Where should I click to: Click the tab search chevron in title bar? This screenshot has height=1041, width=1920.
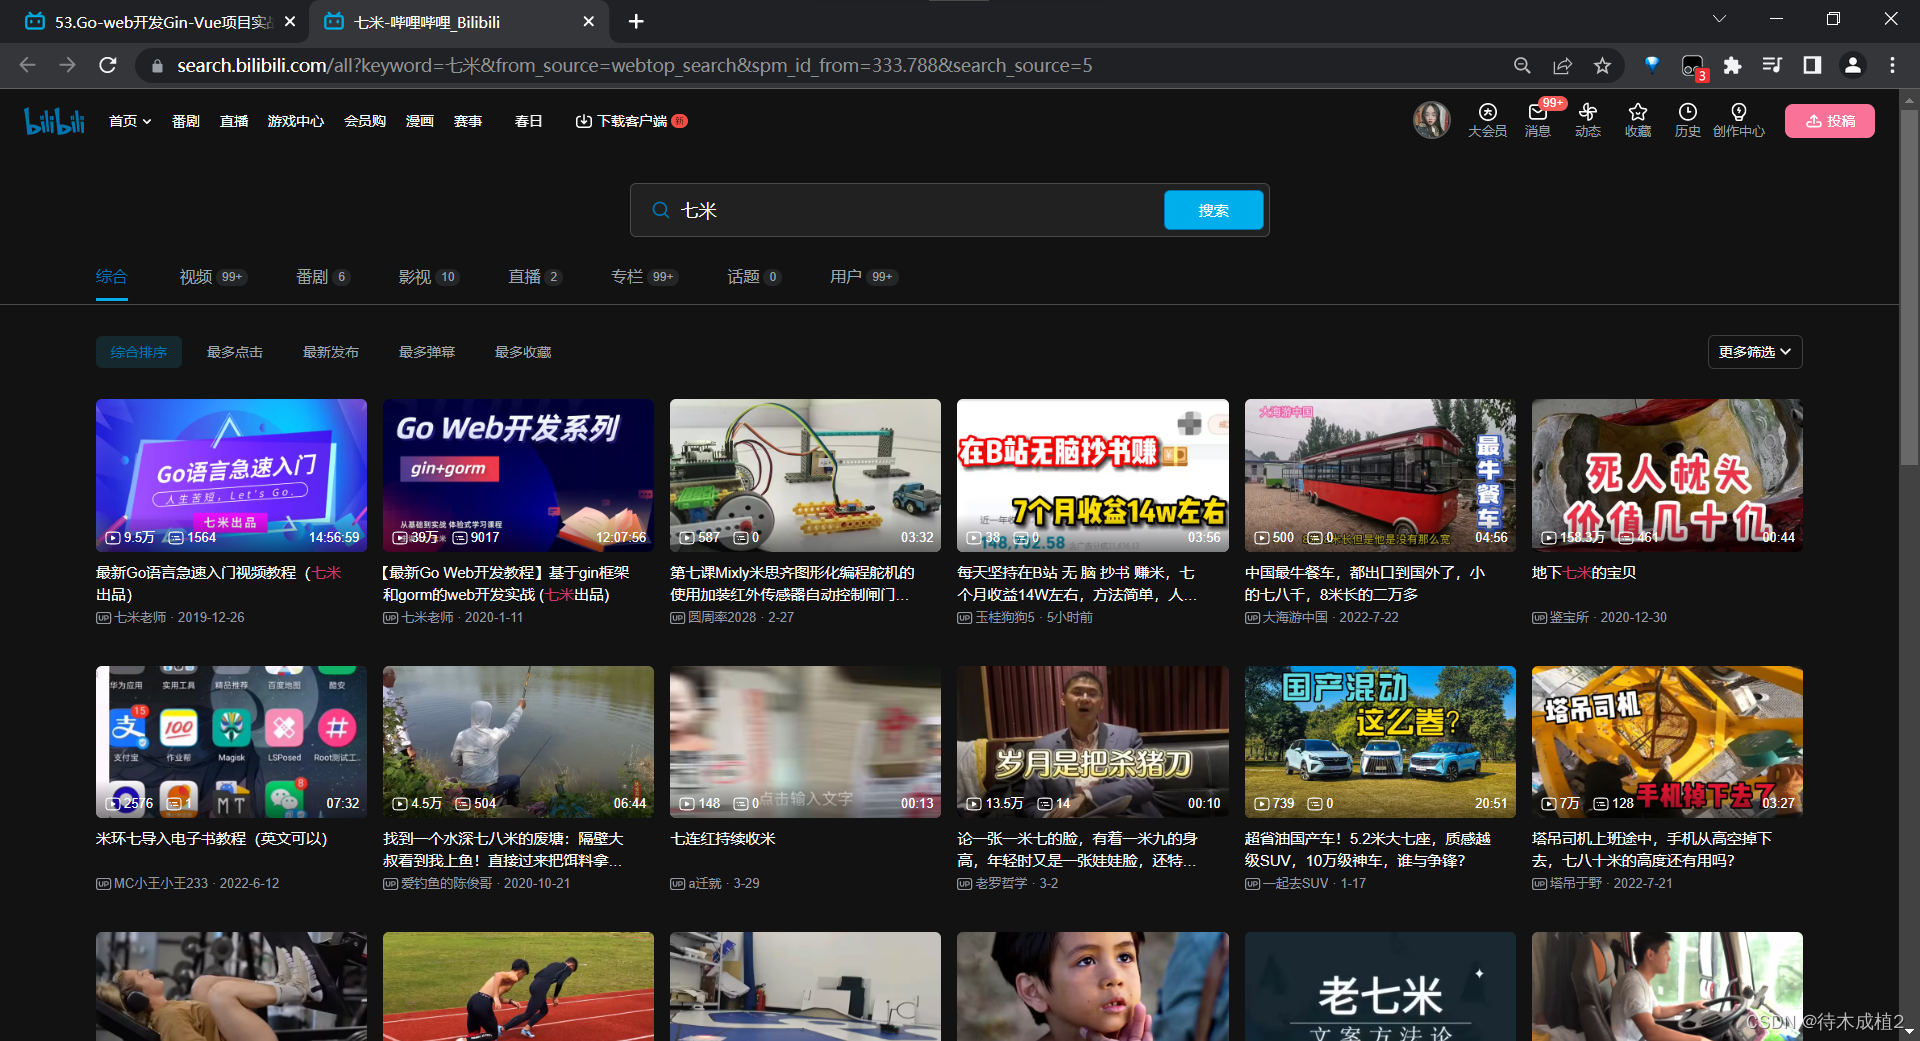click(x=1719, y=19)
